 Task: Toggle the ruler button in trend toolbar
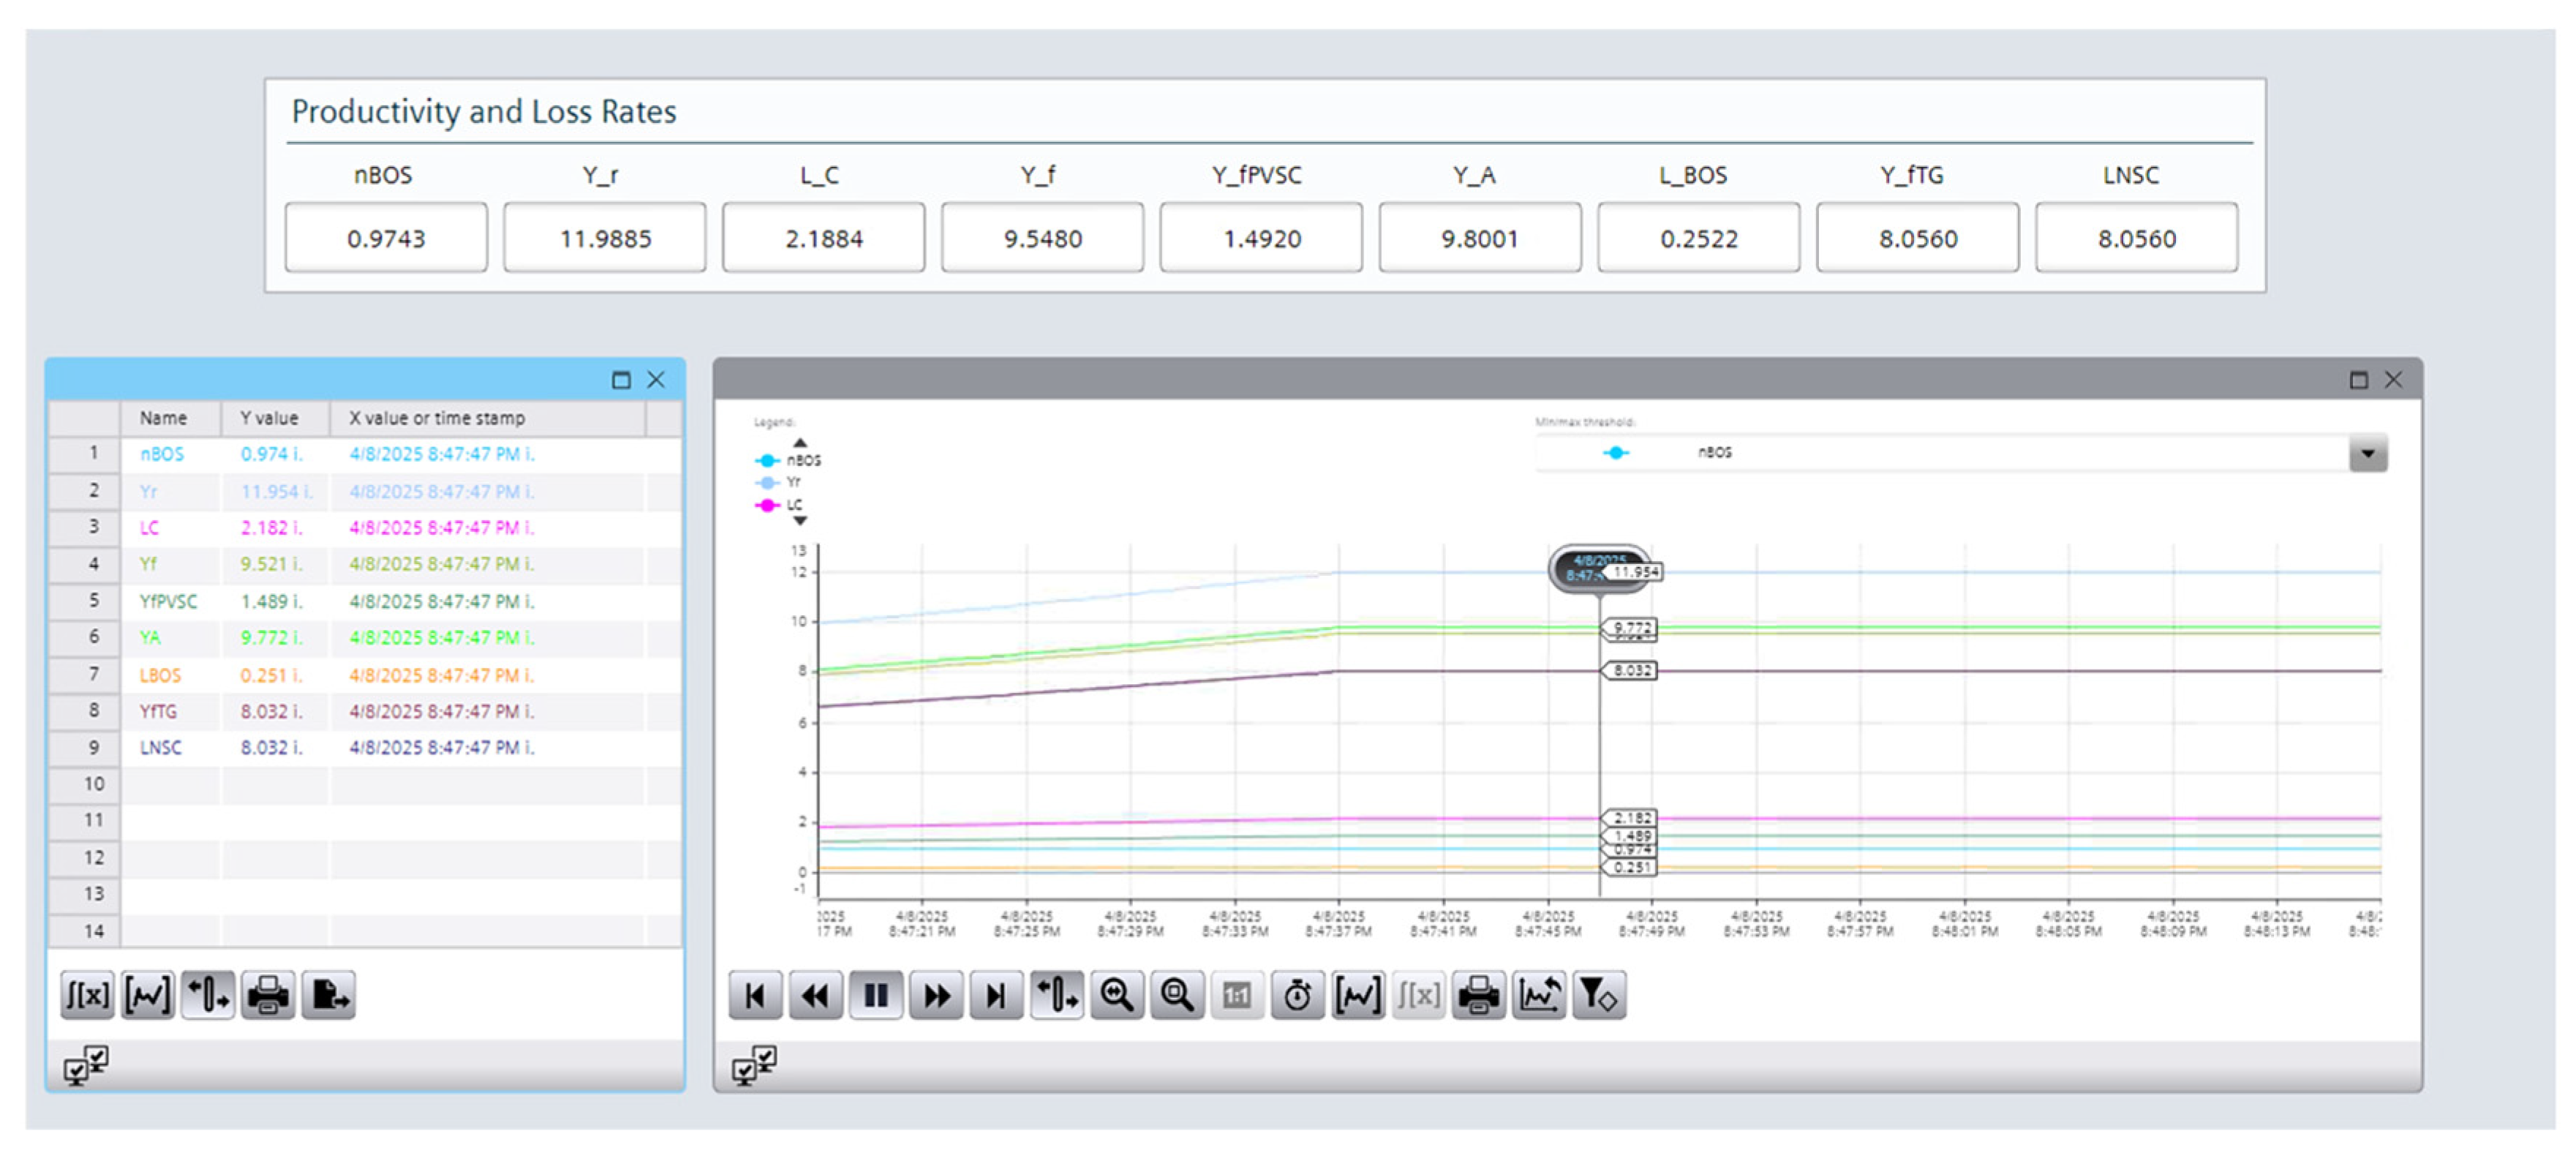point(1056,995)
